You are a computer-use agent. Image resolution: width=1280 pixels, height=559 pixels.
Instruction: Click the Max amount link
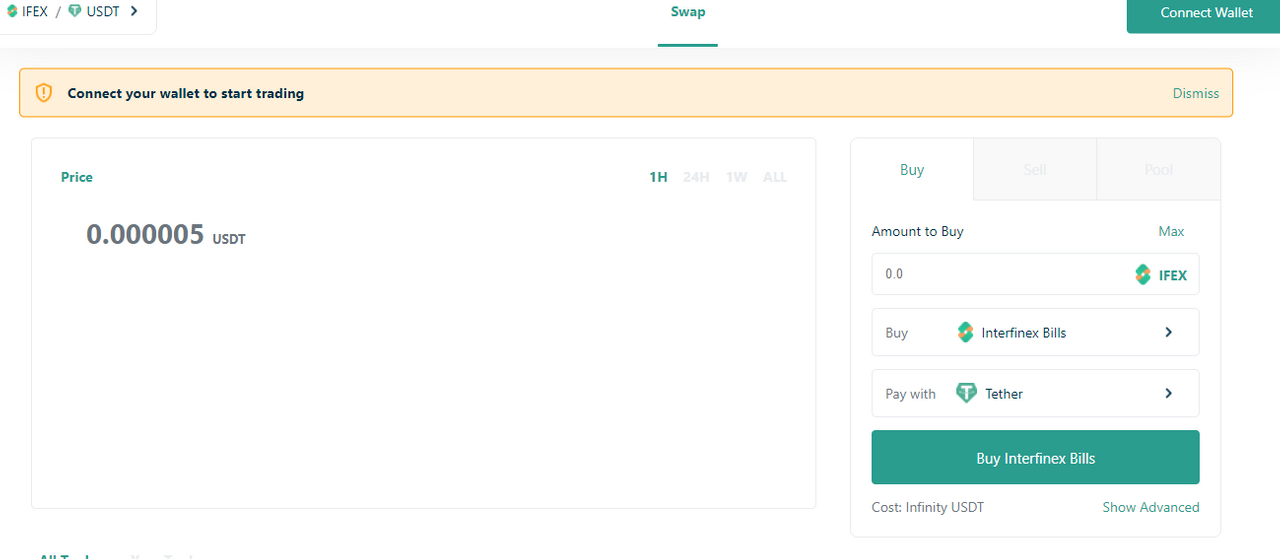(x=1171, y=231)
